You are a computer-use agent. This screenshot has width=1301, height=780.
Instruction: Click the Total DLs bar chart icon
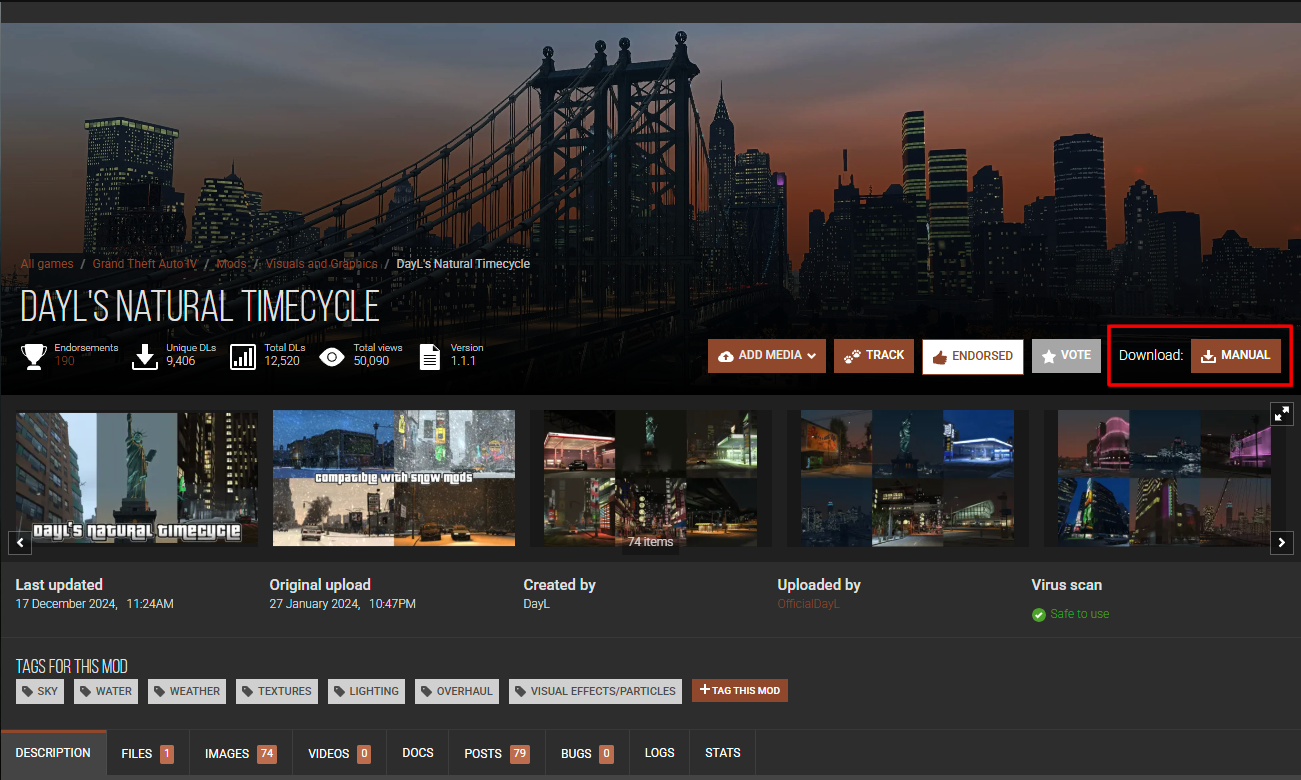(x=243, y=356)
